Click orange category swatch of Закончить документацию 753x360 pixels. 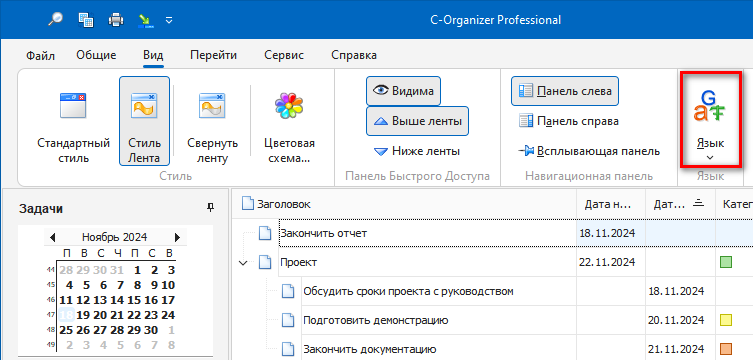tap(726, 349)
